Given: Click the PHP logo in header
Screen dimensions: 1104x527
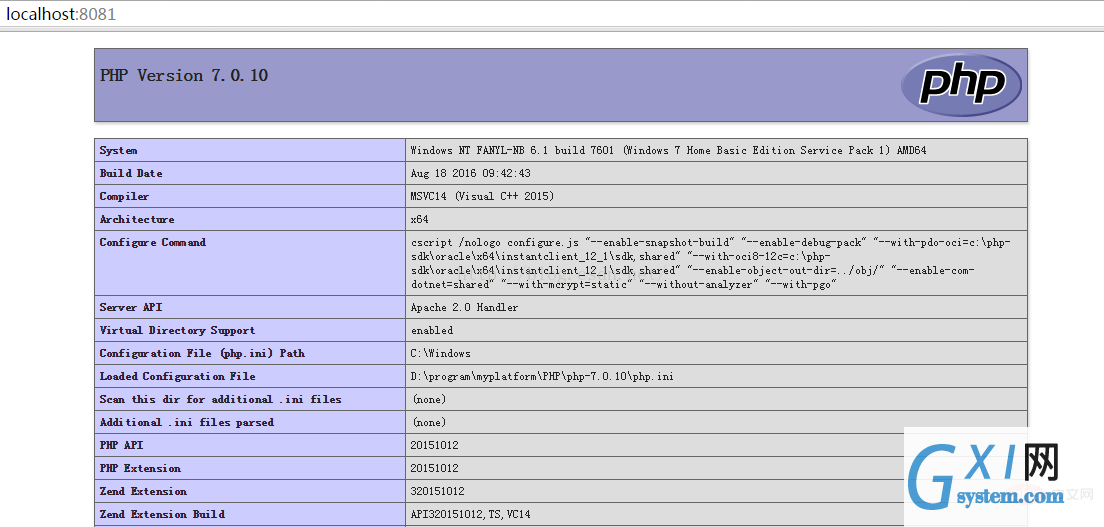Looking at the screenshot, I should click(961, 85).
